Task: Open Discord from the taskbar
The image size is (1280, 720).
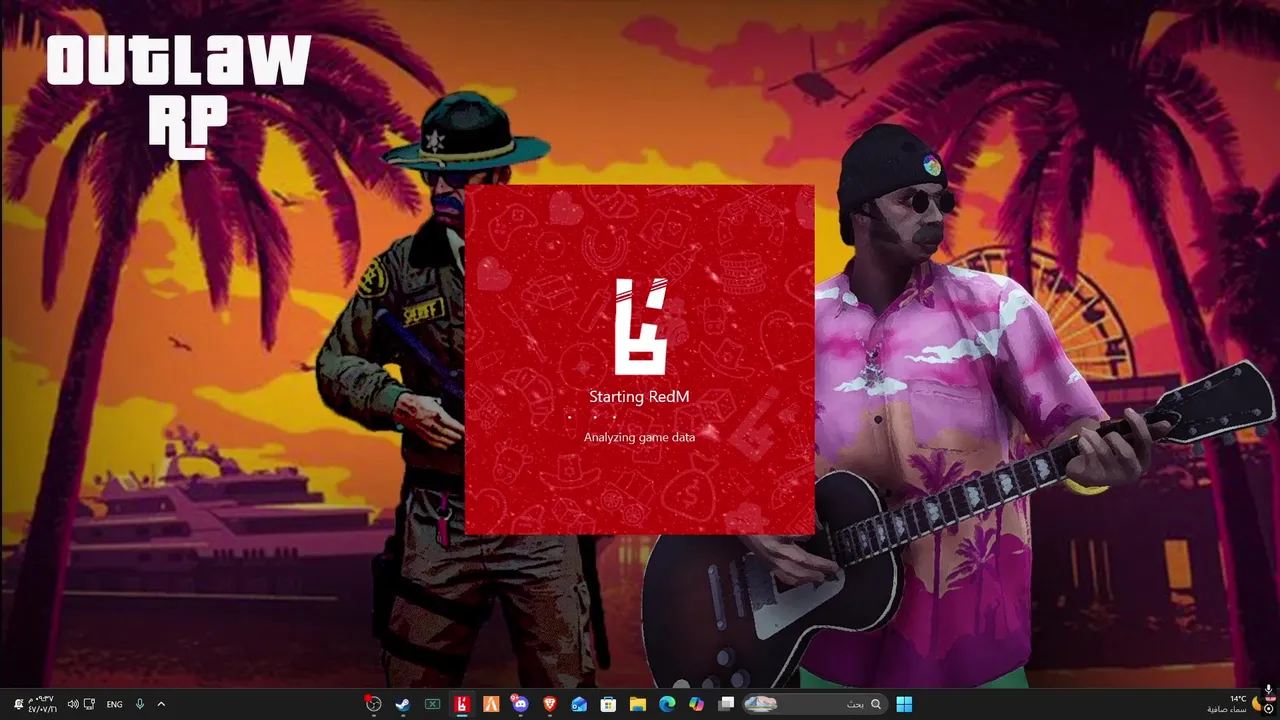Action: point(520,704)
